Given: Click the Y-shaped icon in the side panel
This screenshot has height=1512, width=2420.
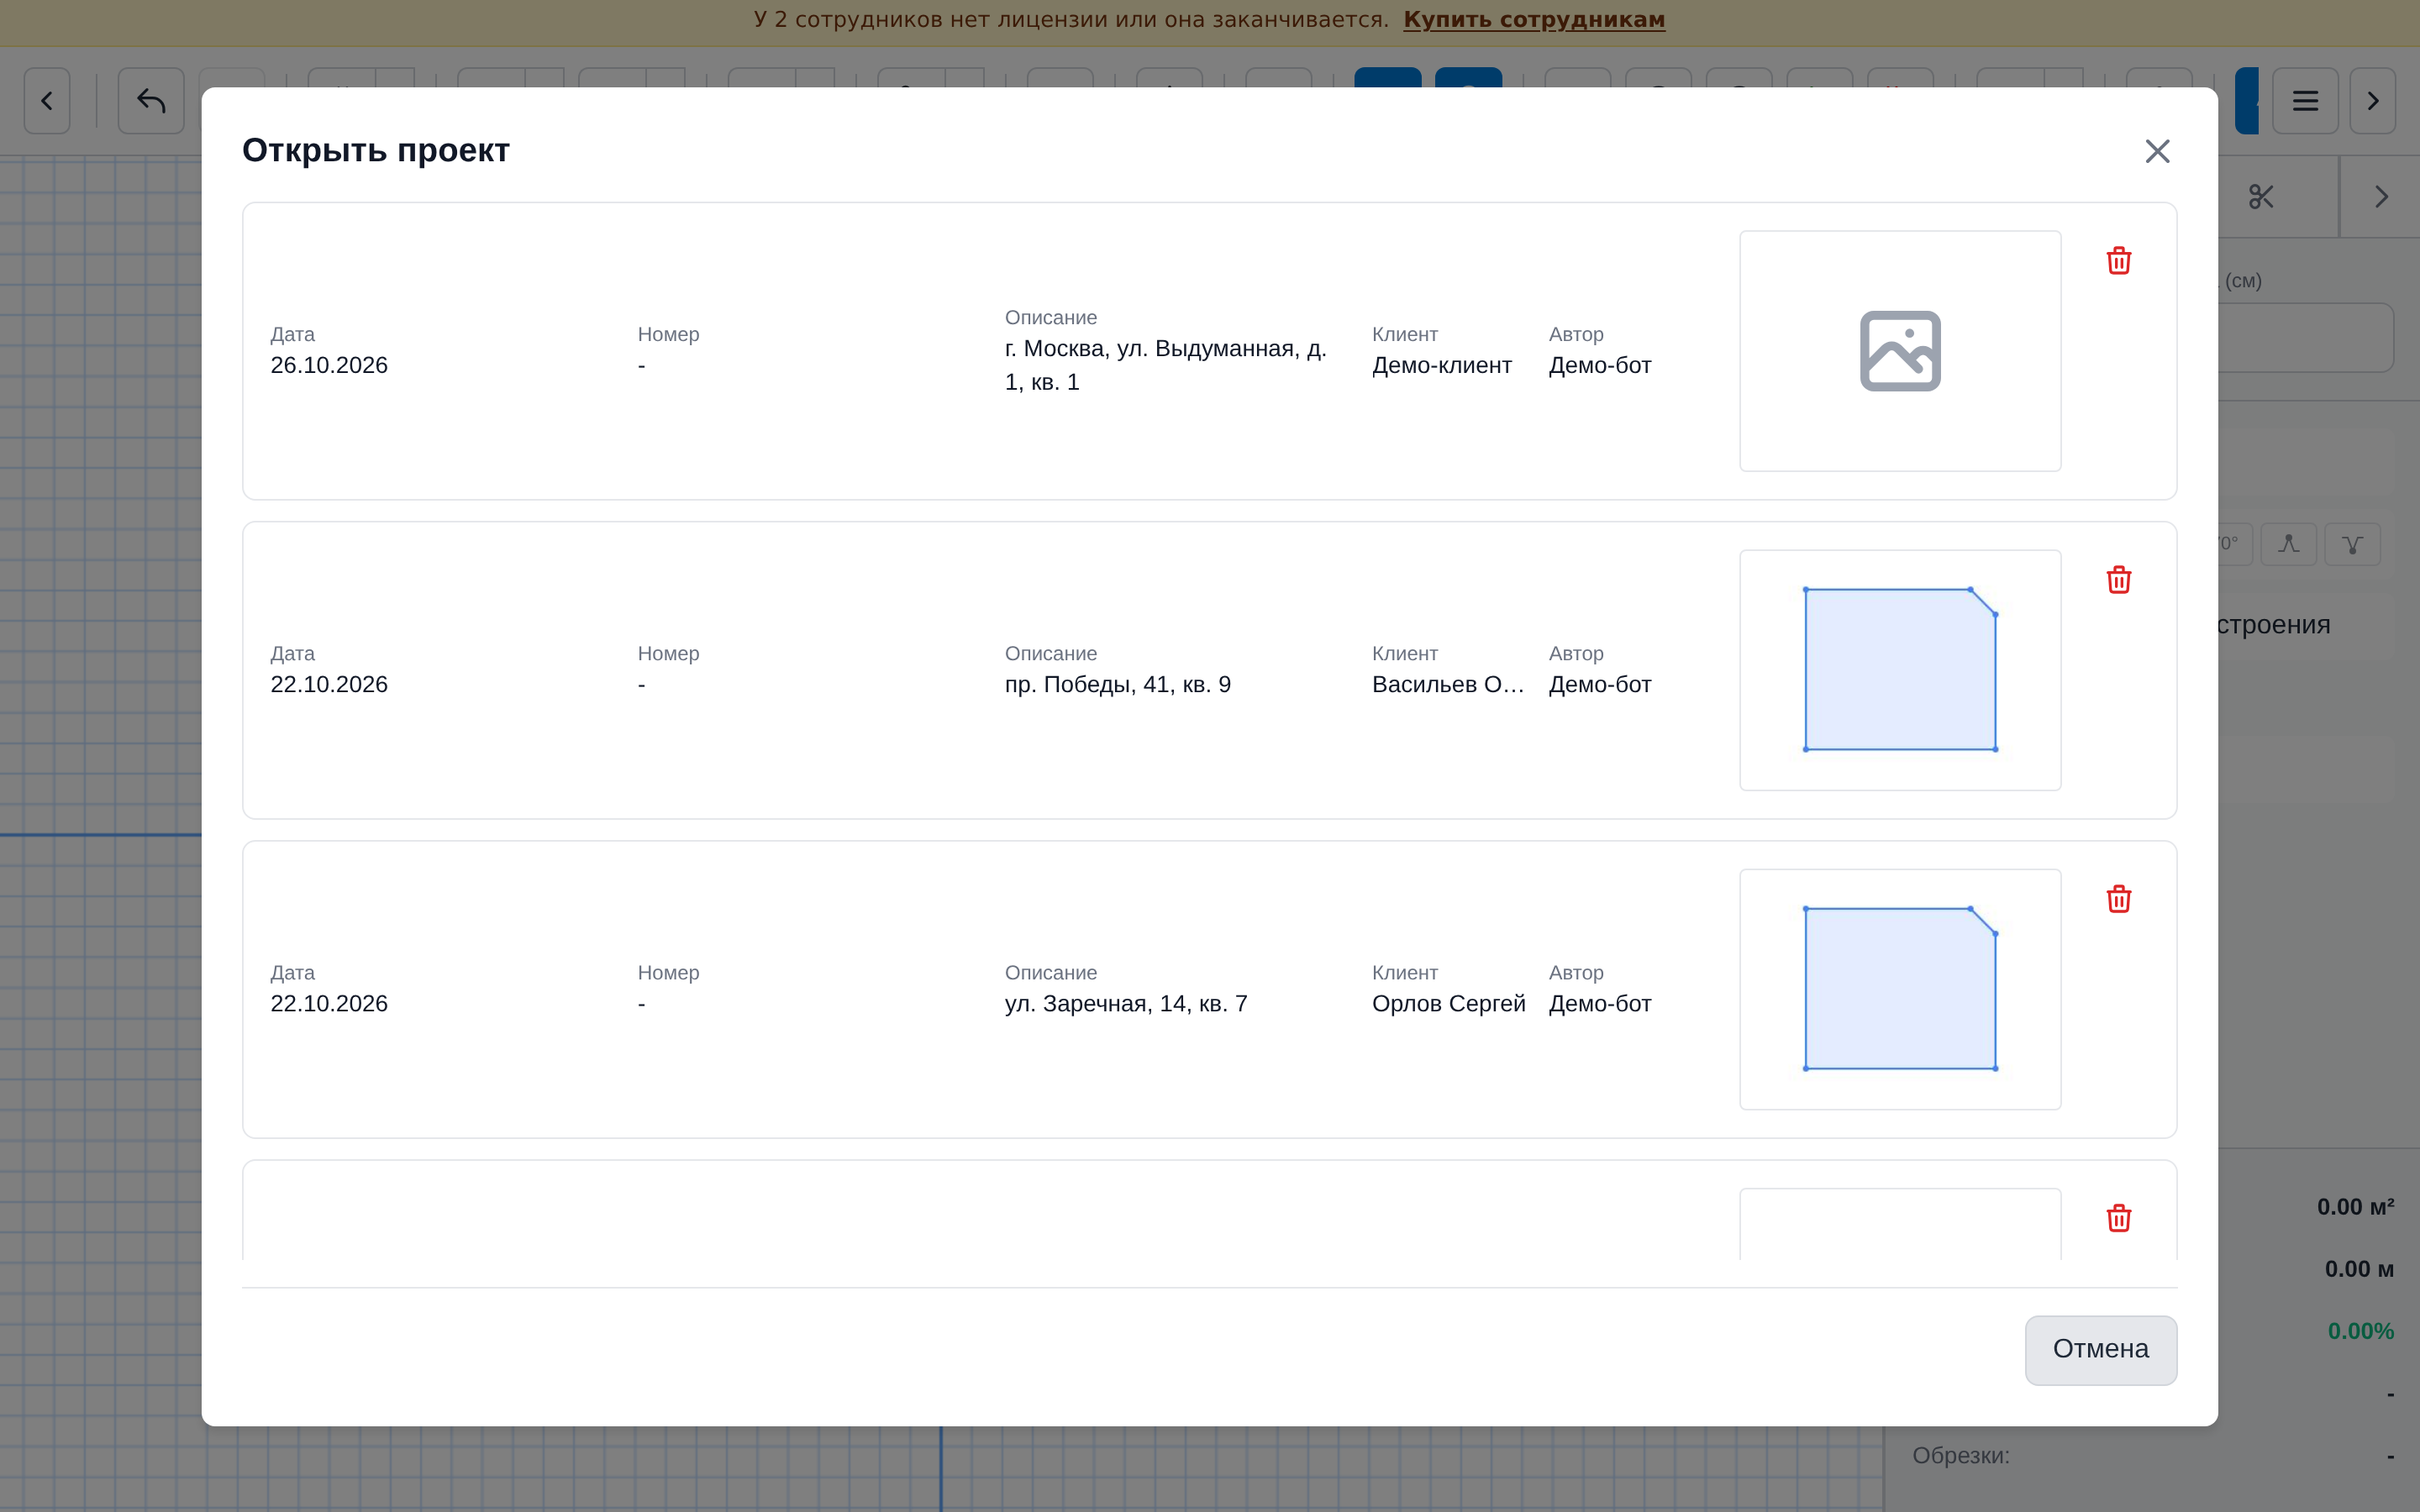Looking at the screenshot, I should tap(2352, 545).
